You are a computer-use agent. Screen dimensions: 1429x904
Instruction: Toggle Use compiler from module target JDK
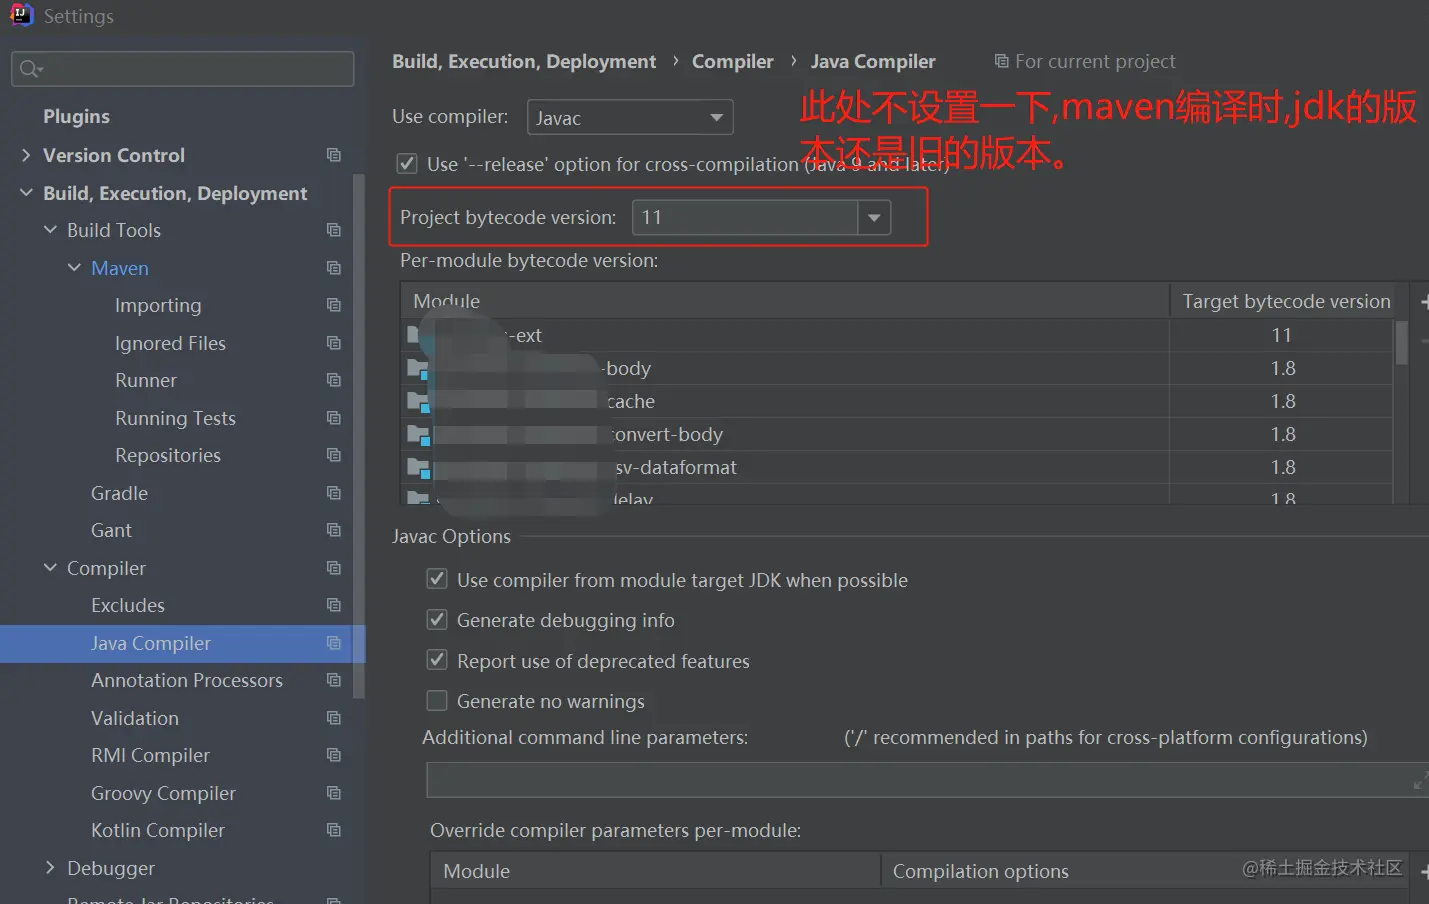pyautogui.click(x=437, y=579)
